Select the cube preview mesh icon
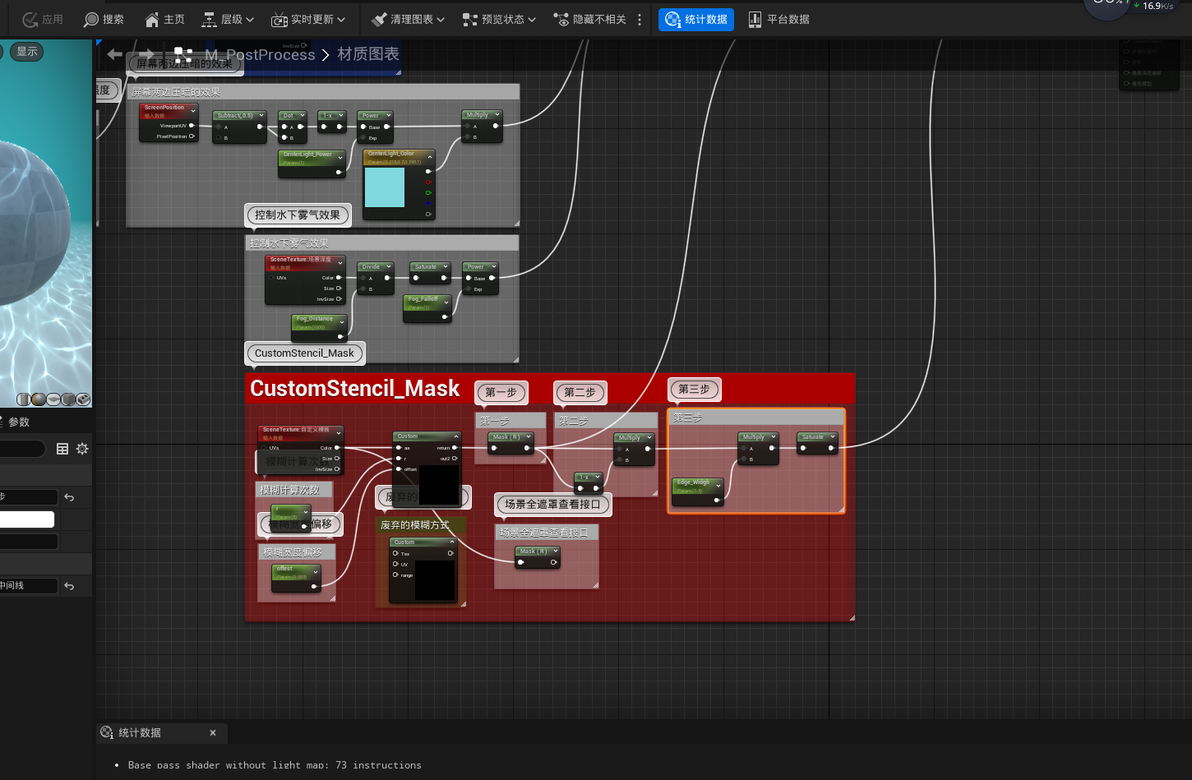This screenshot has height=780, width=1192. click(68, 399)
